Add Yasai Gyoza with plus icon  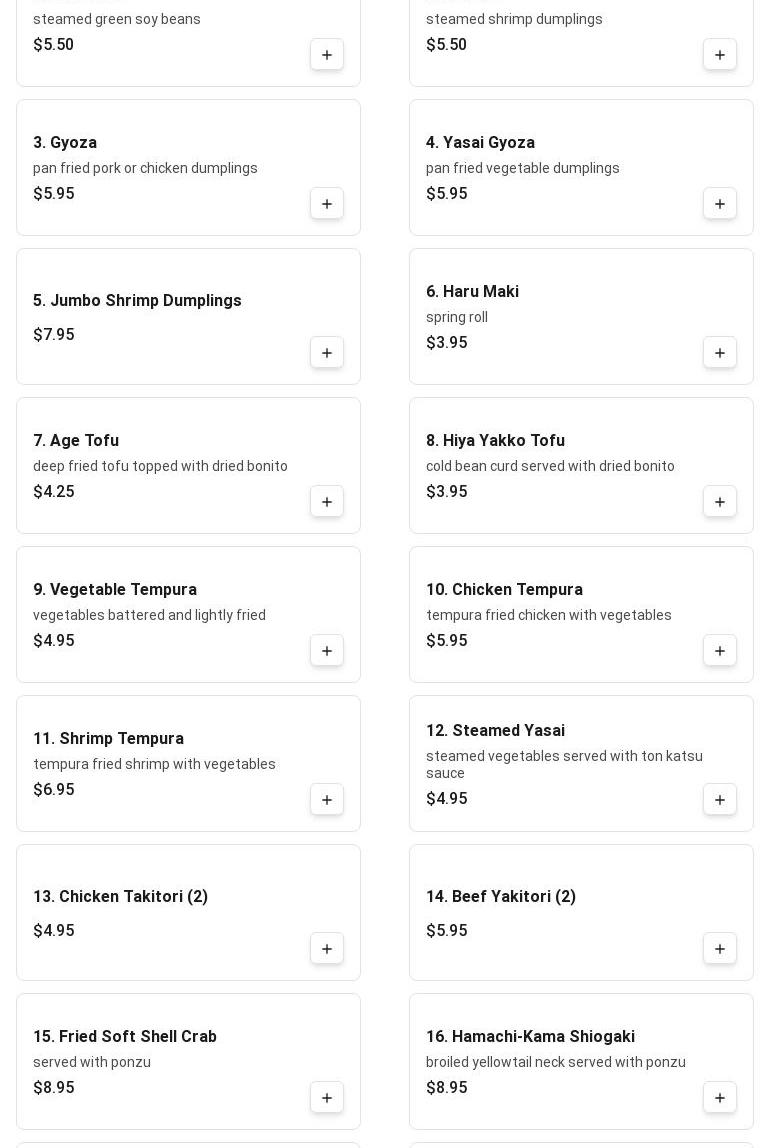point(720,204)
